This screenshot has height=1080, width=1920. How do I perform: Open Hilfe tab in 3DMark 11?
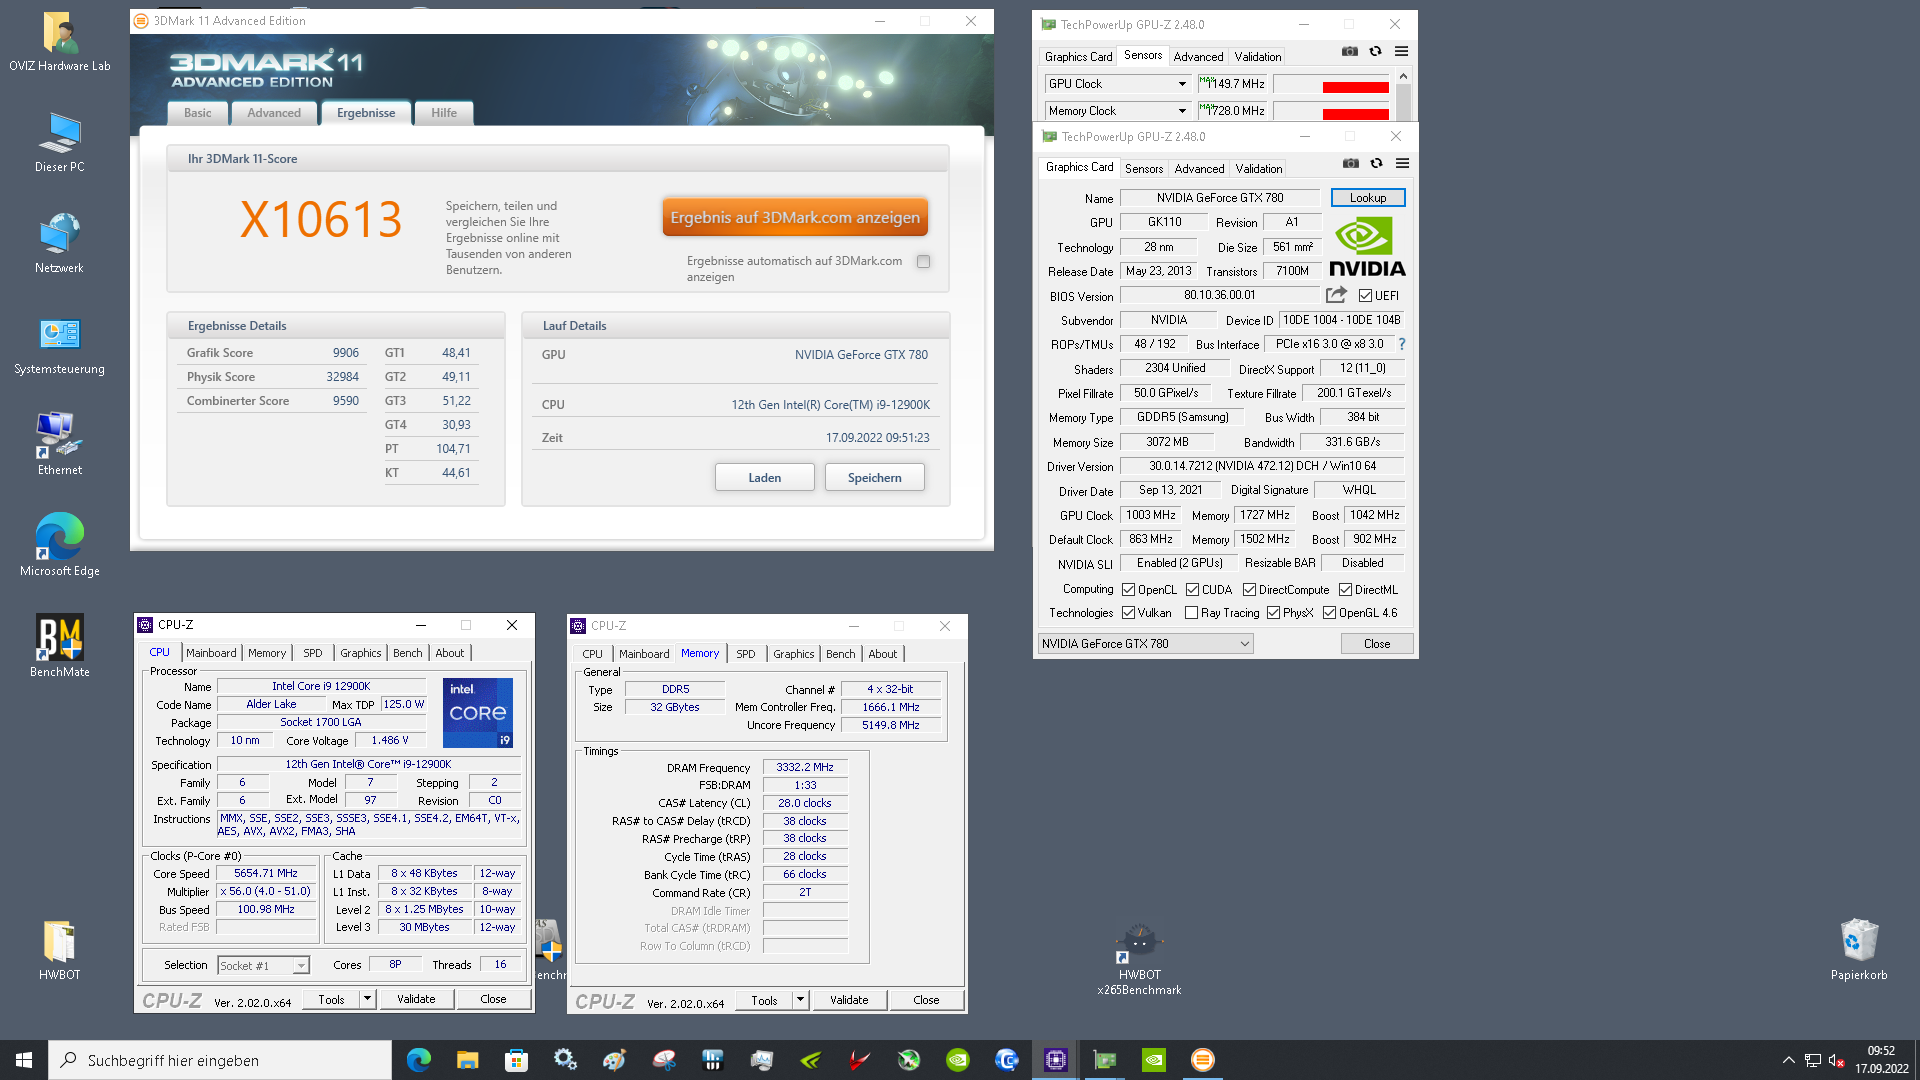(x=444, y=113)
